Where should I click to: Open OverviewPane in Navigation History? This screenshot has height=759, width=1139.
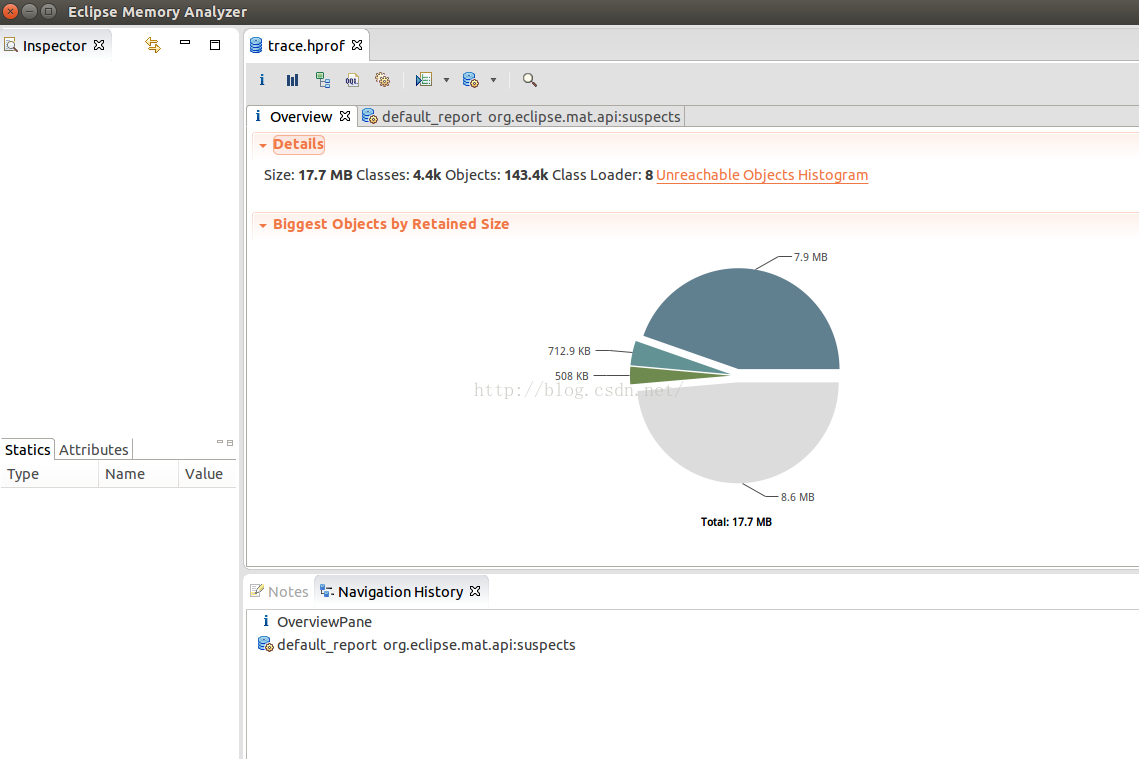pos(324,622)
